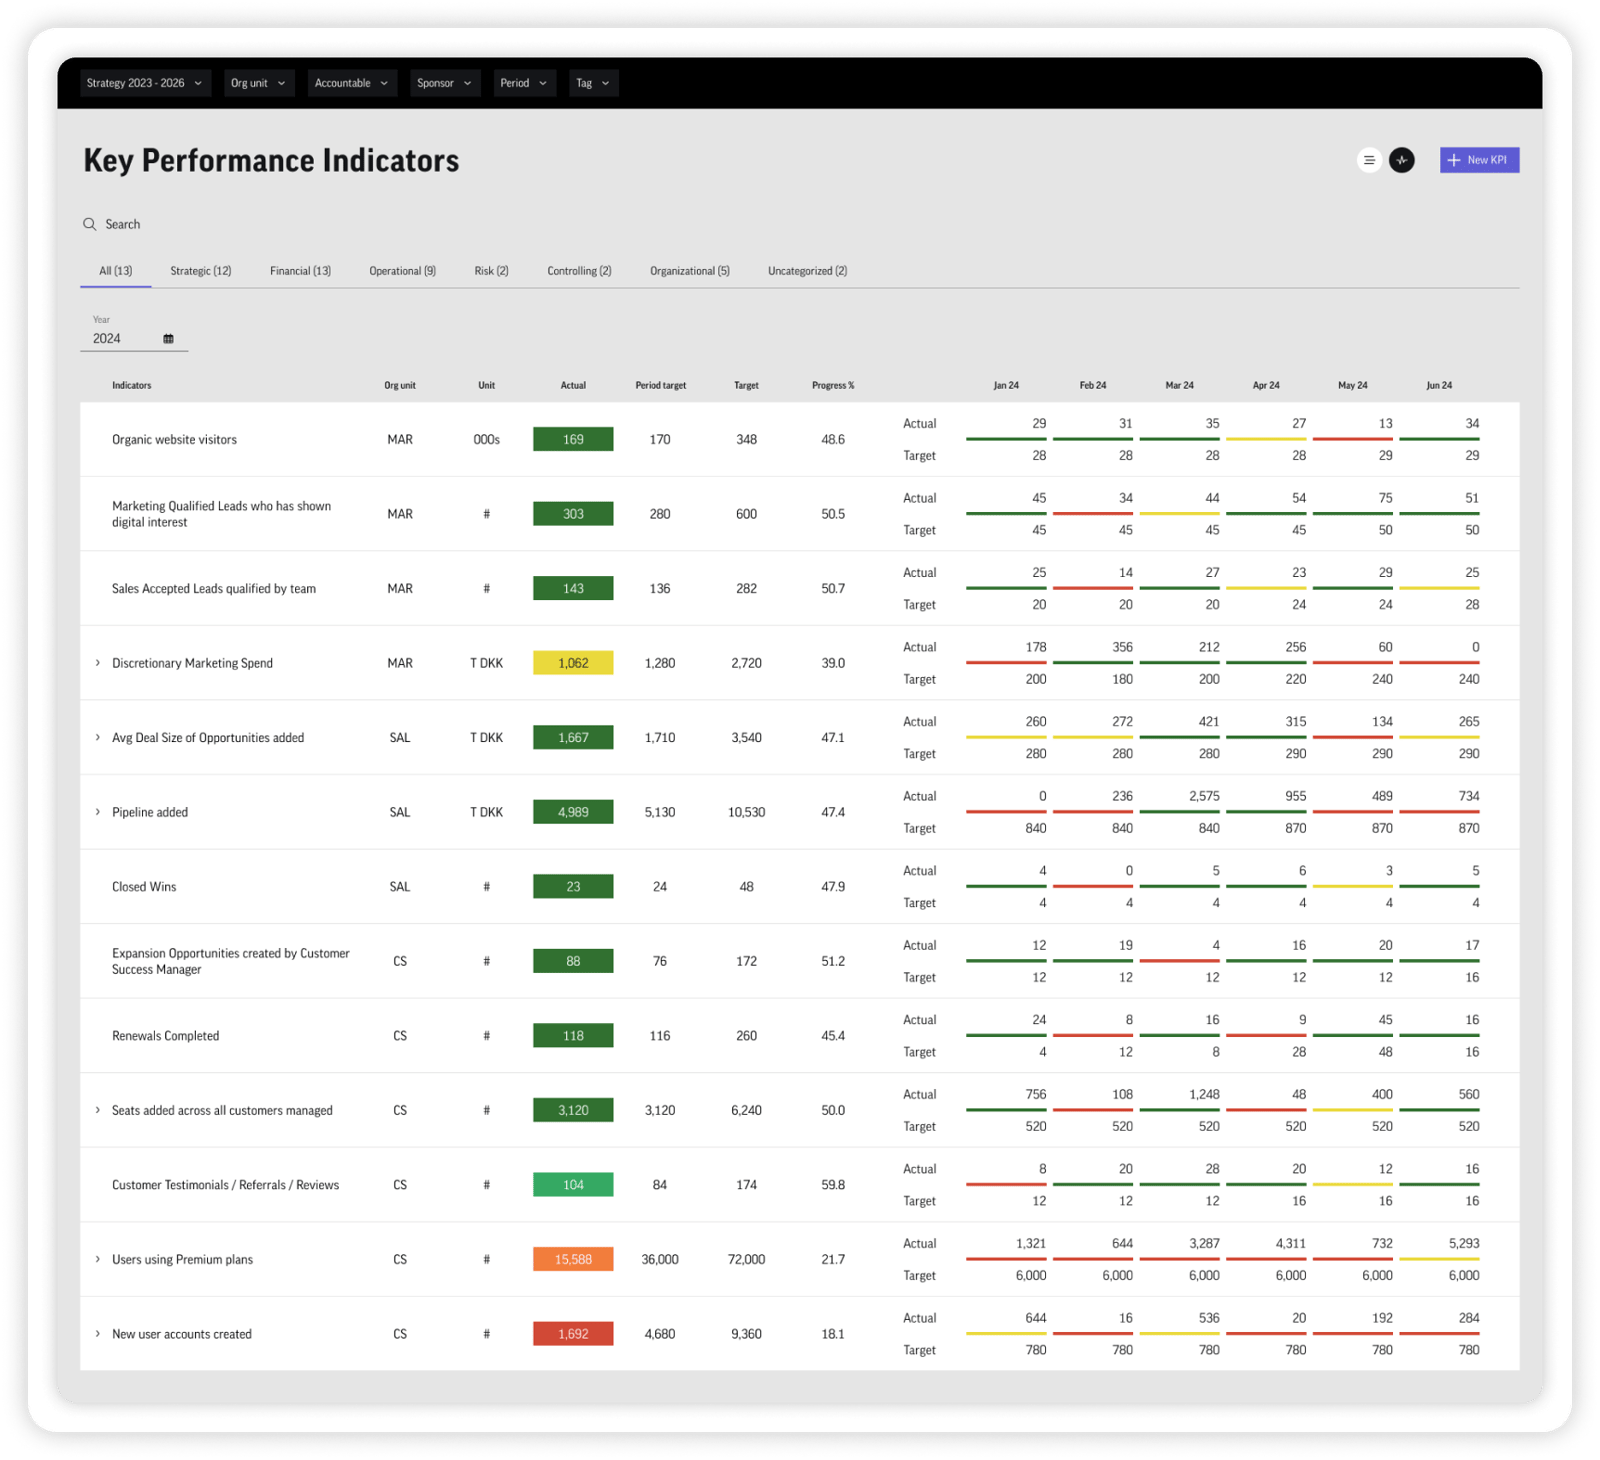The image size is (1600, 1460).
Task: Click Pipeline added Mar 24 actual 2,575
Action: tap(1204, 796)
